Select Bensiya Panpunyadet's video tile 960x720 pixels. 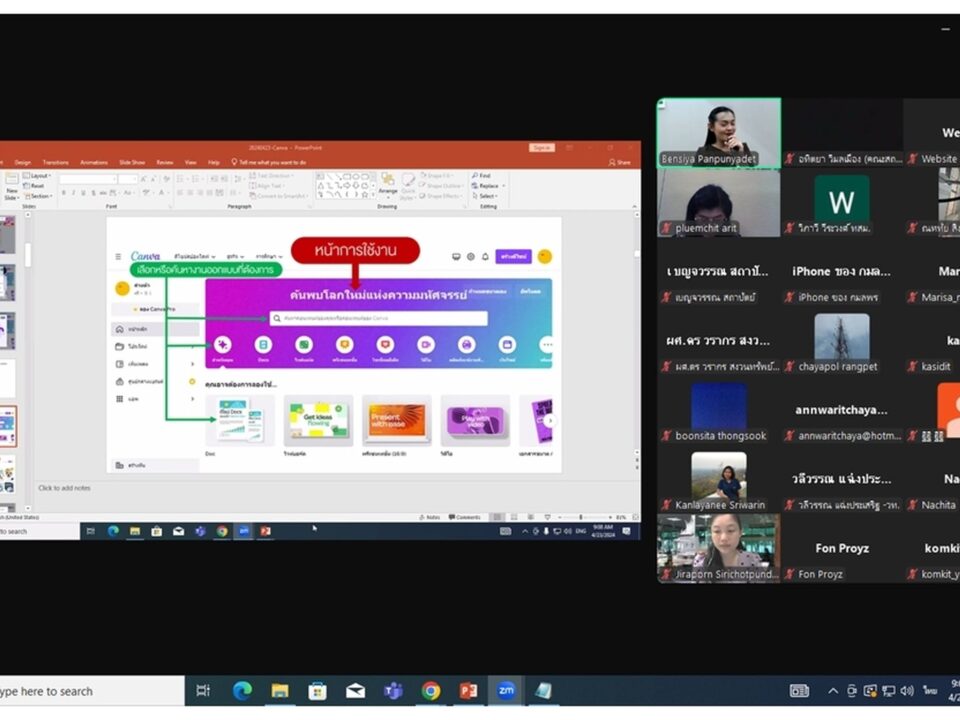click(719, 133)
